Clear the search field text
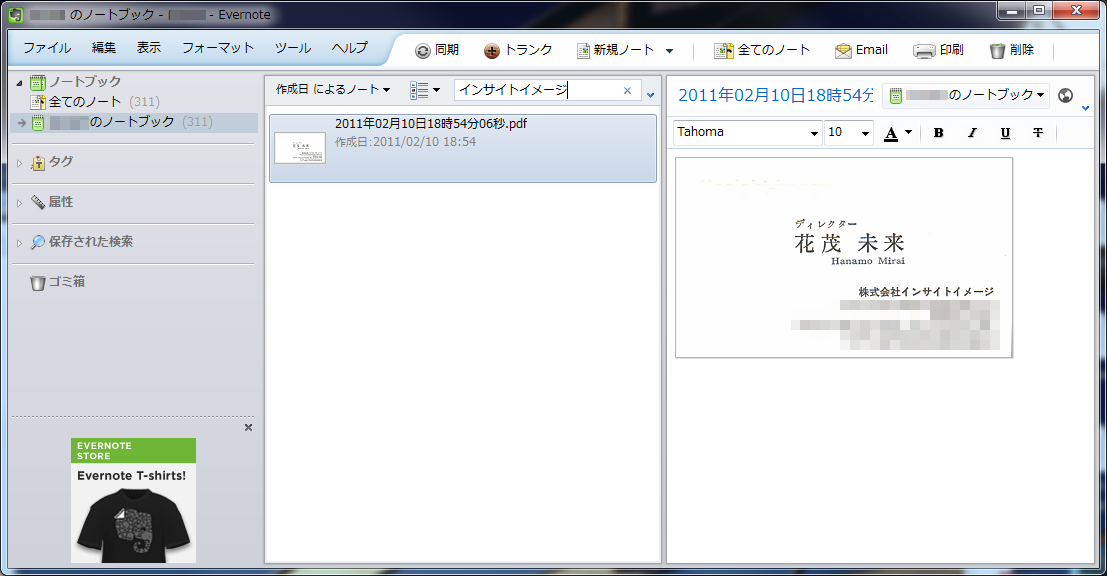 coord(627,90)
